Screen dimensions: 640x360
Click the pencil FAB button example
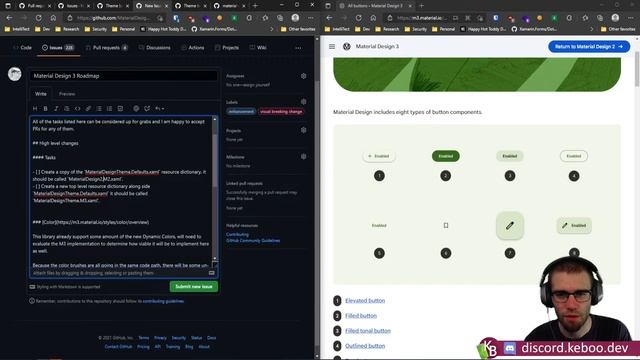[x=510, y=225]
